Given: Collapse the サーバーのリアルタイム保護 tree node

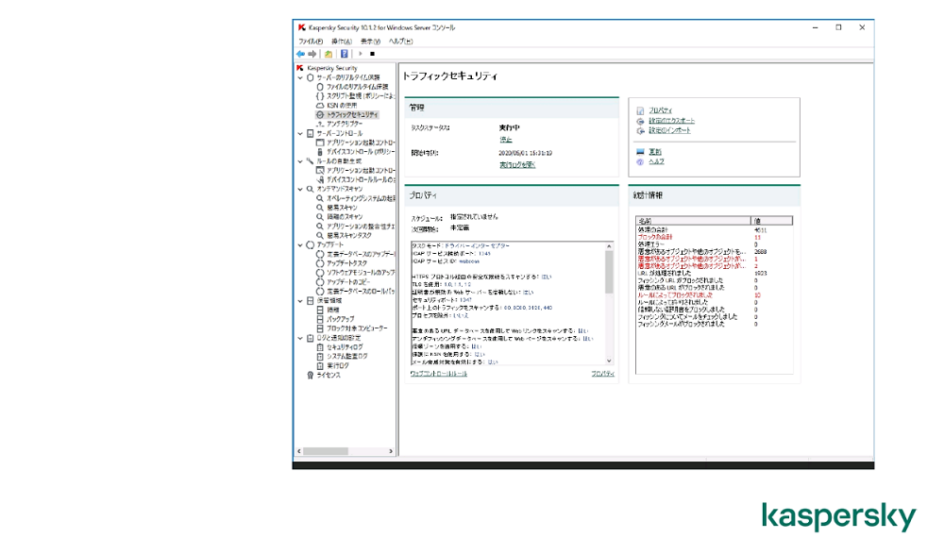Looking at the screenshot, I should tap(300, 78).
